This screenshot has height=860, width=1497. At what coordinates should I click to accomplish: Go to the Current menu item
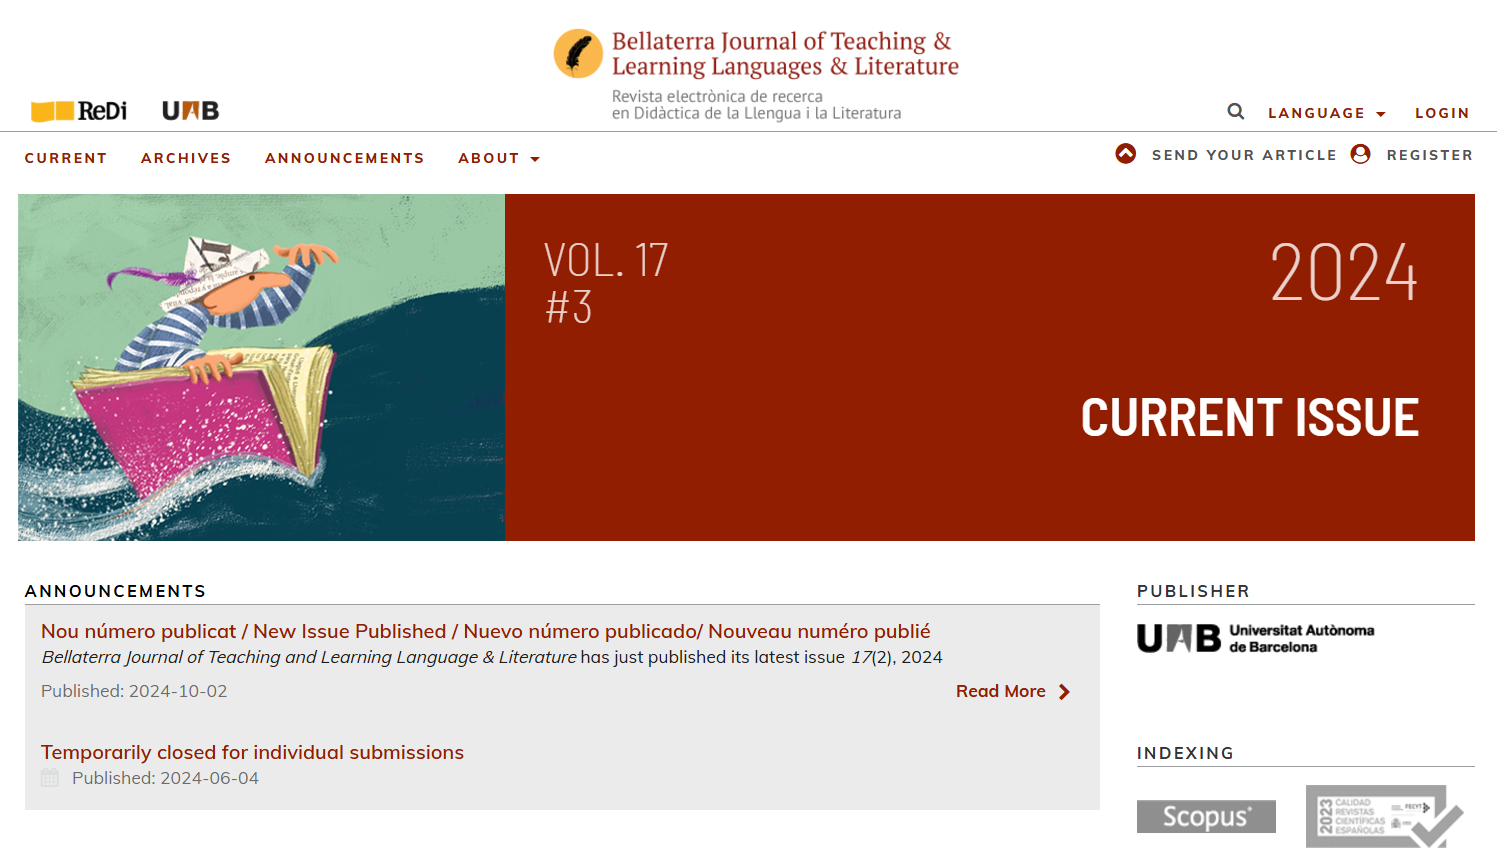66,158
